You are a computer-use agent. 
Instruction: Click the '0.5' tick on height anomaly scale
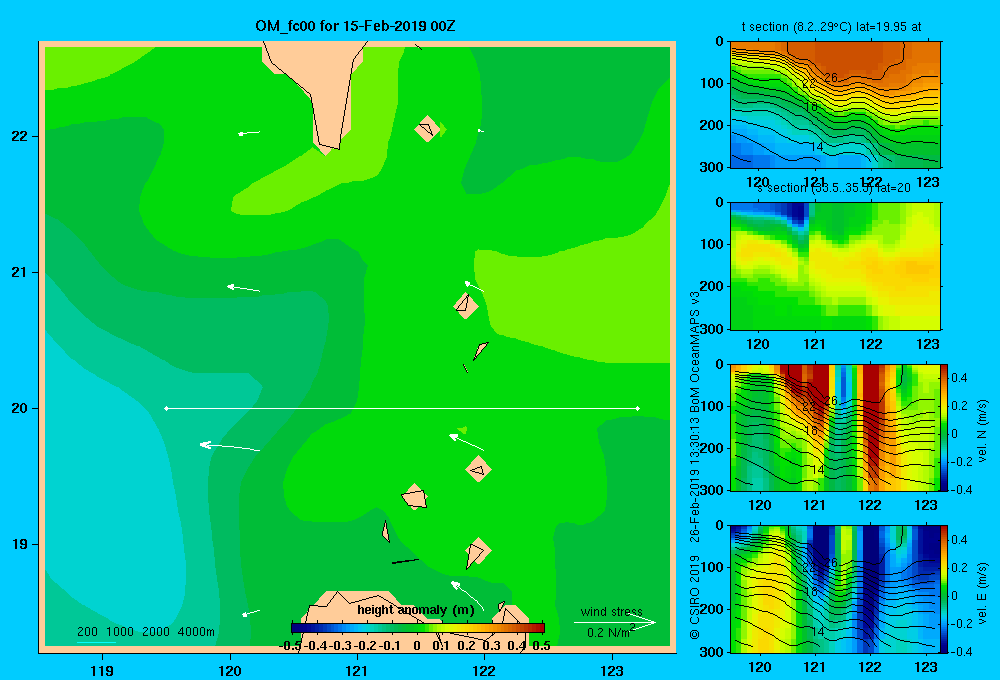tap(541, 646)
